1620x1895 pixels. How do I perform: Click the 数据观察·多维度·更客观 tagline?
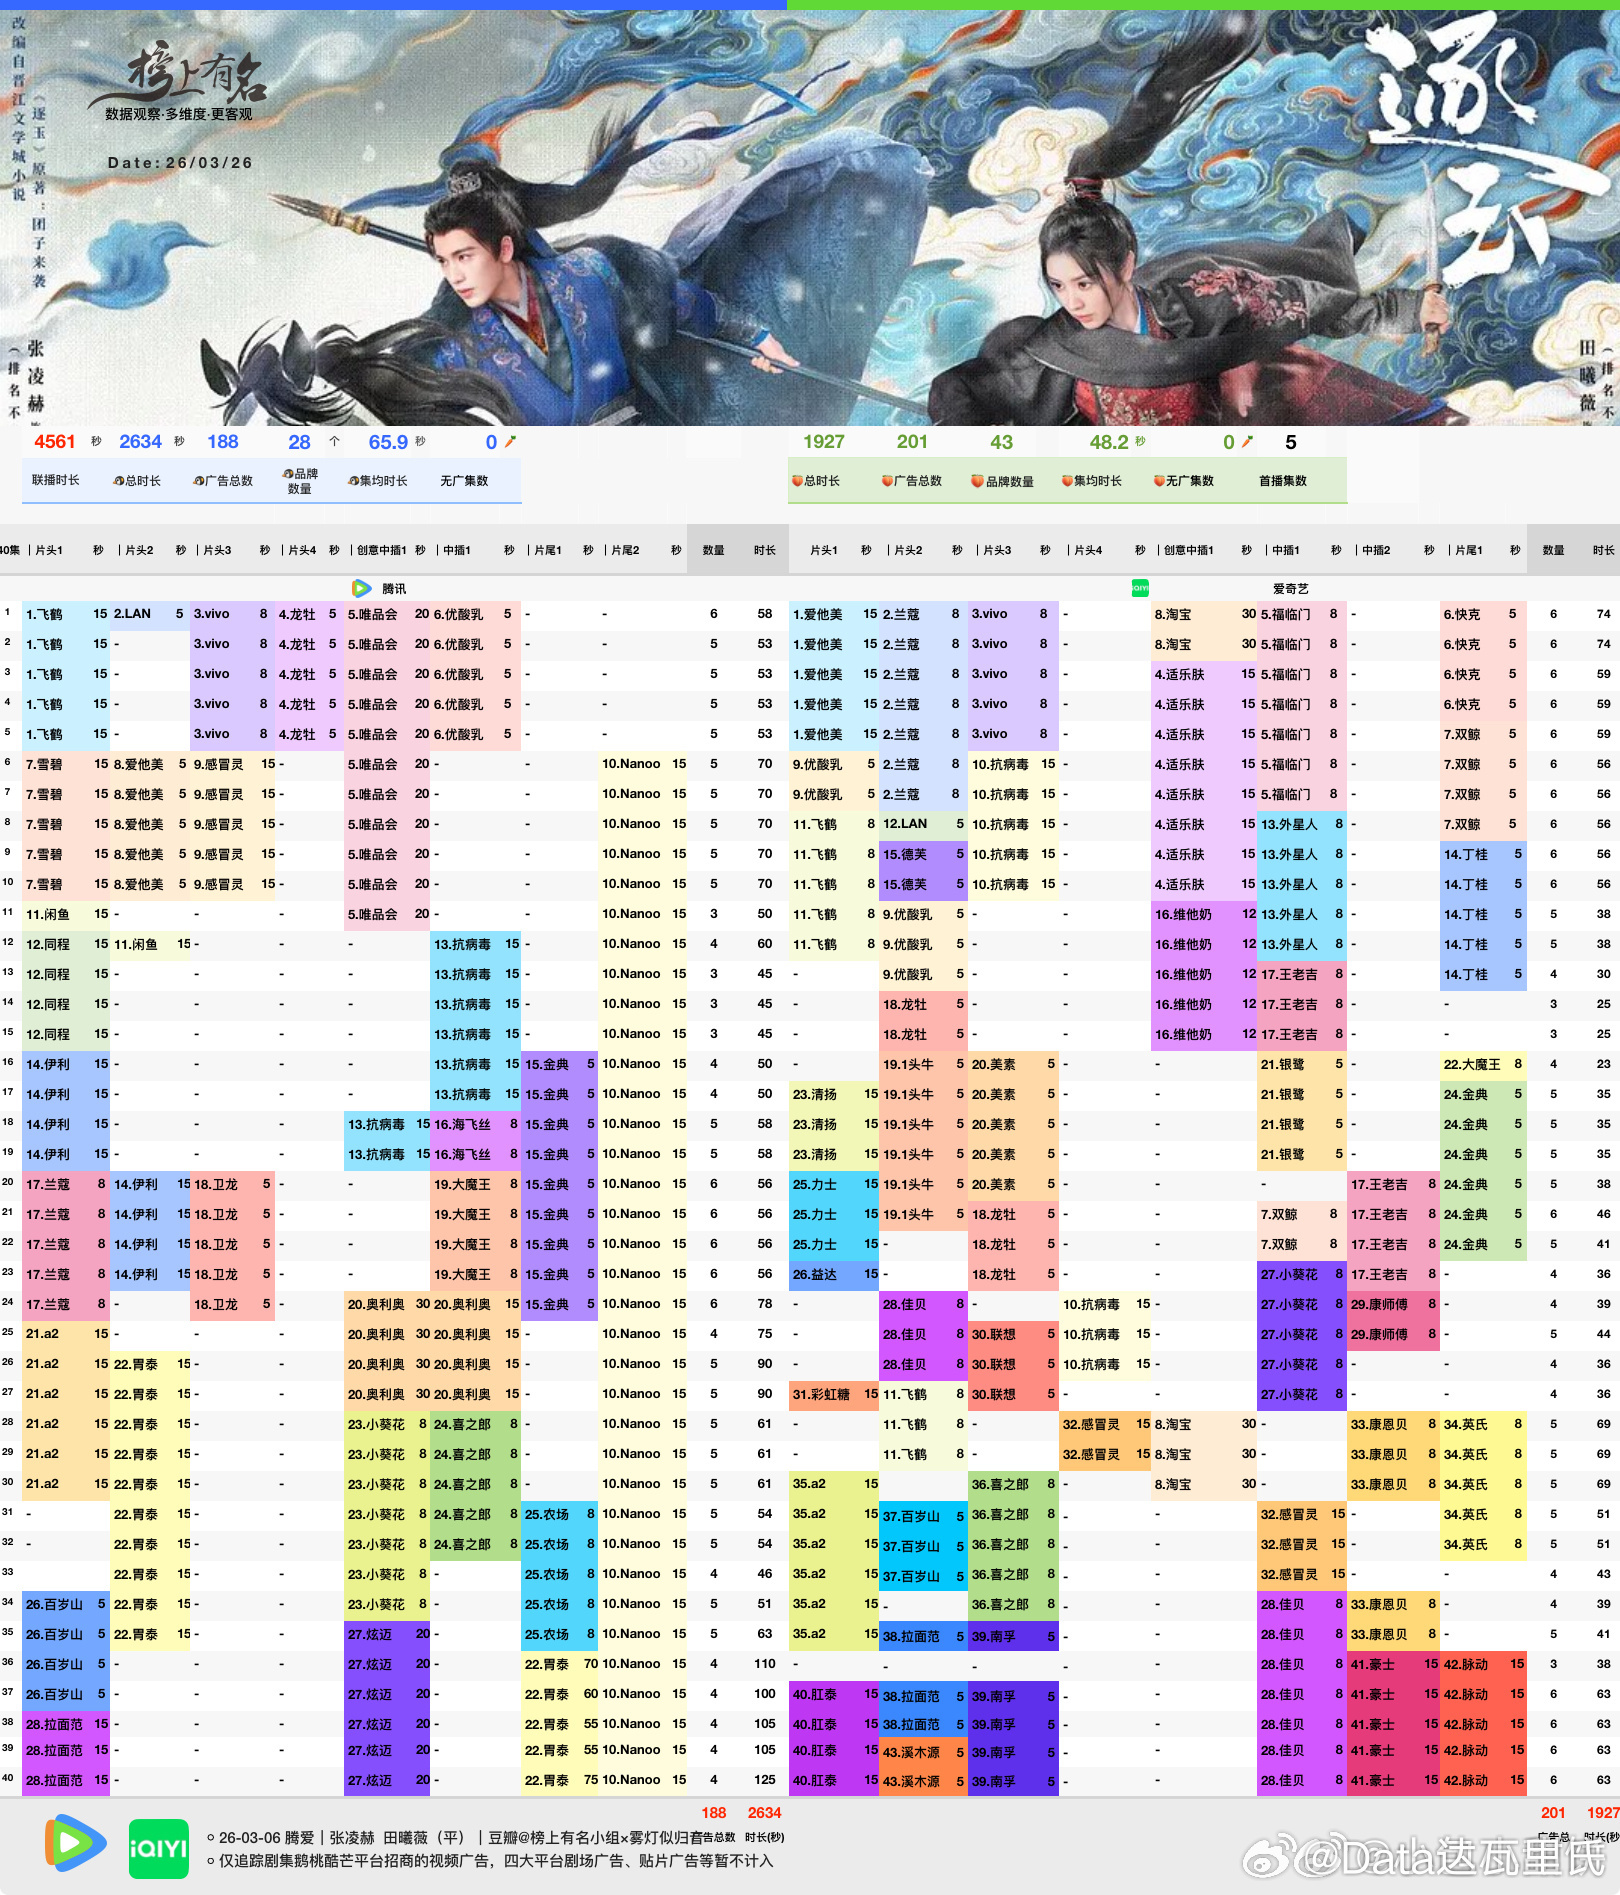179,115
